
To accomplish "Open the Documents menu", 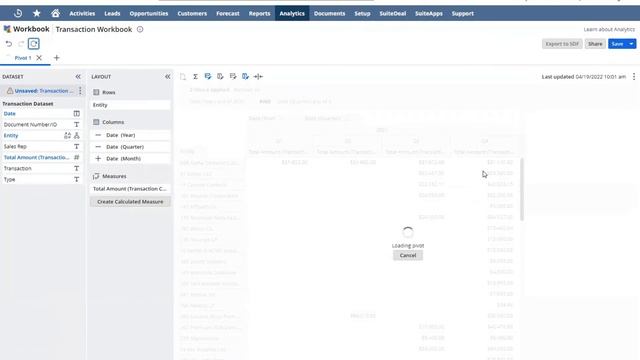I will coord(329,13).
